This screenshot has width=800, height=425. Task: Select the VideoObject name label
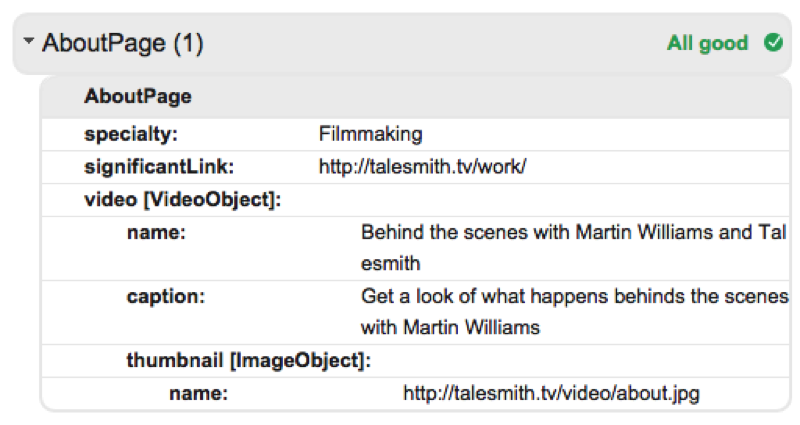[x=156, y=233]
